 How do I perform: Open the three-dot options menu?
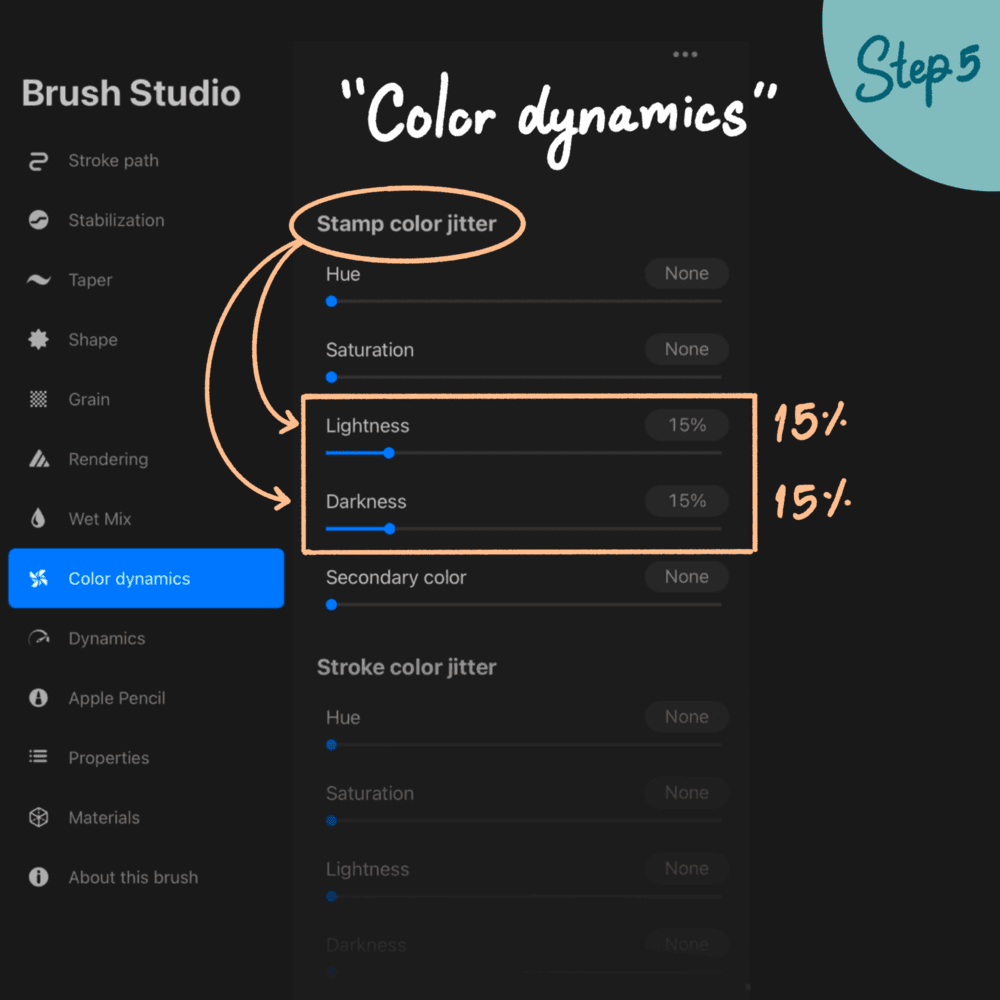point(685,55)
